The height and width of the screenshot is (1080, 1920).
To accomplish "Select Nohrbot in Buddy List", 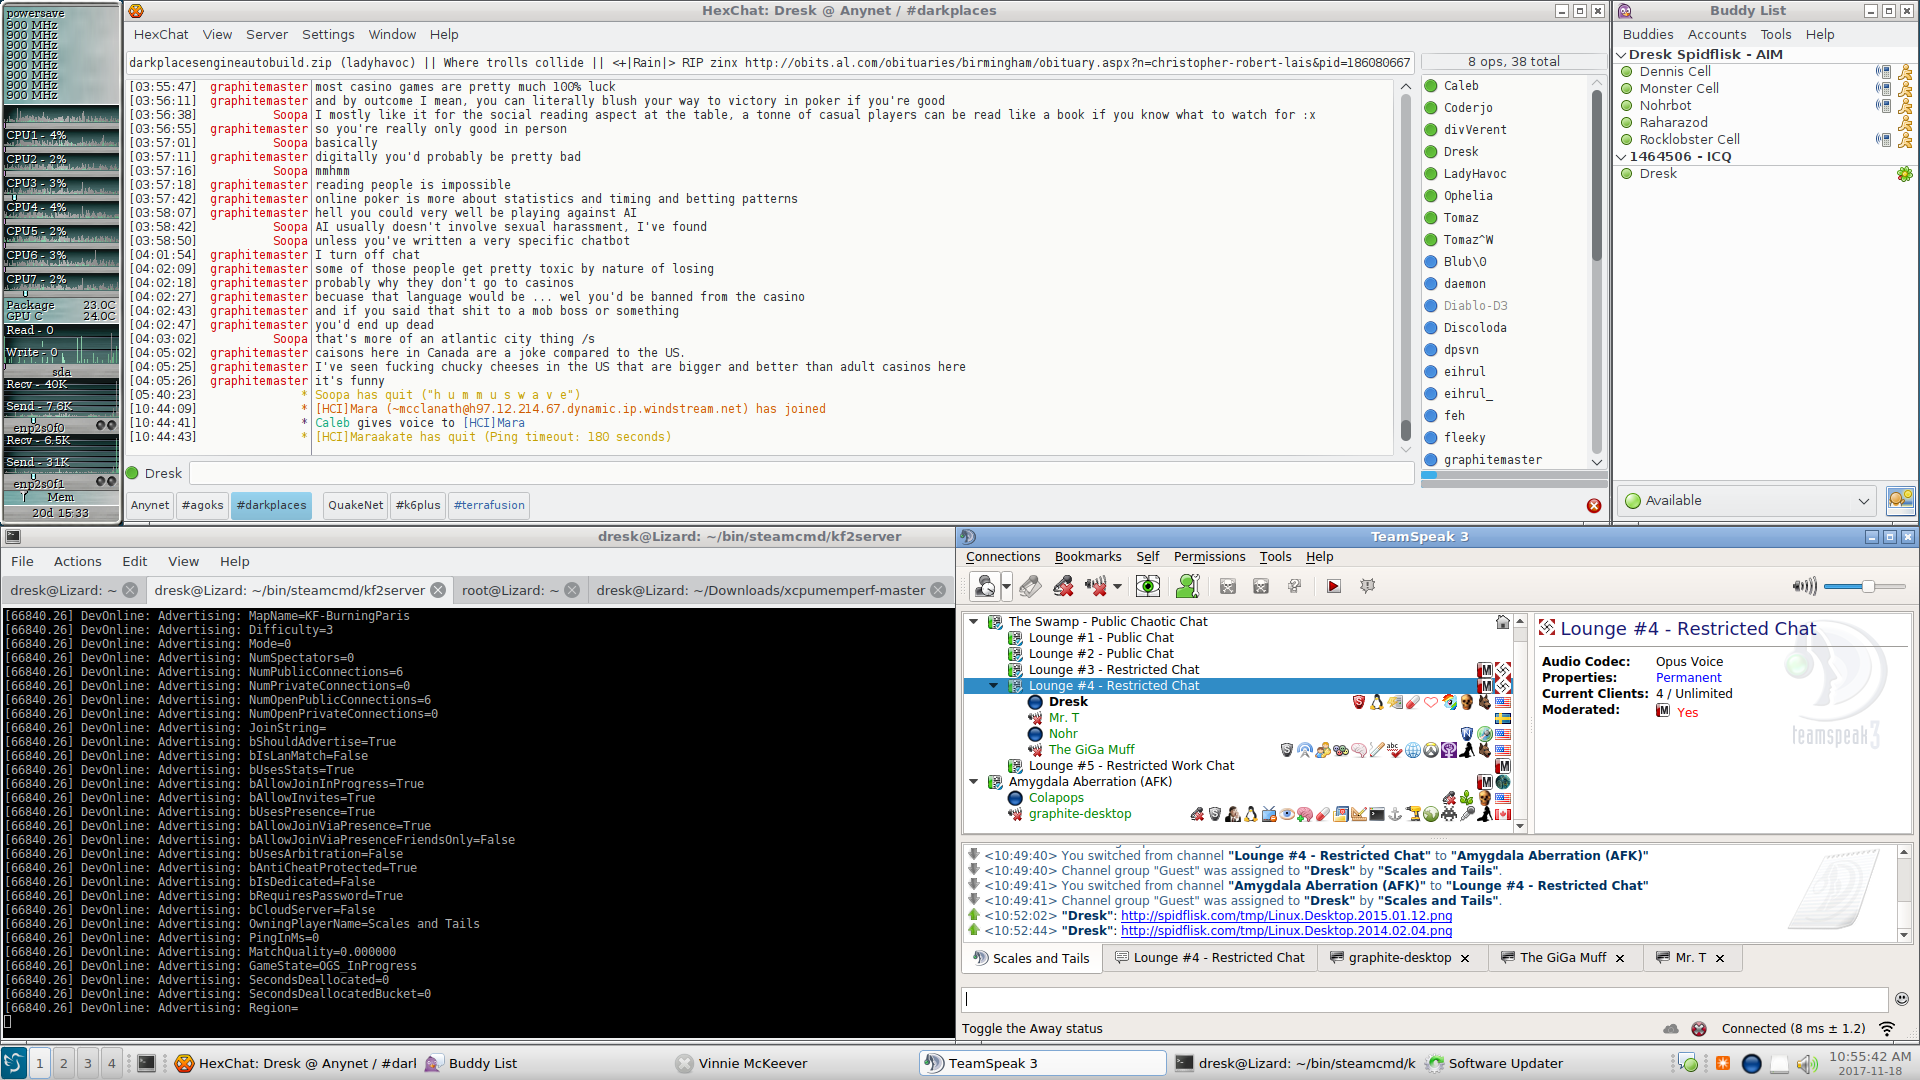I will (1665, 105).
